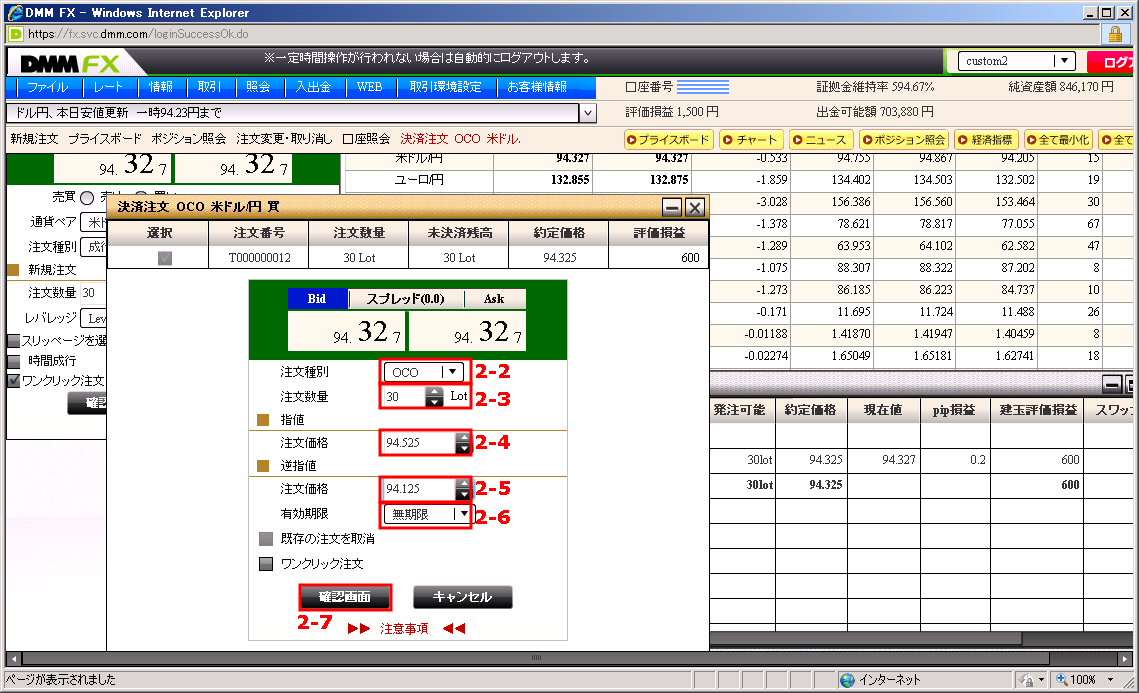Open the レート menu

click(108, 87)
